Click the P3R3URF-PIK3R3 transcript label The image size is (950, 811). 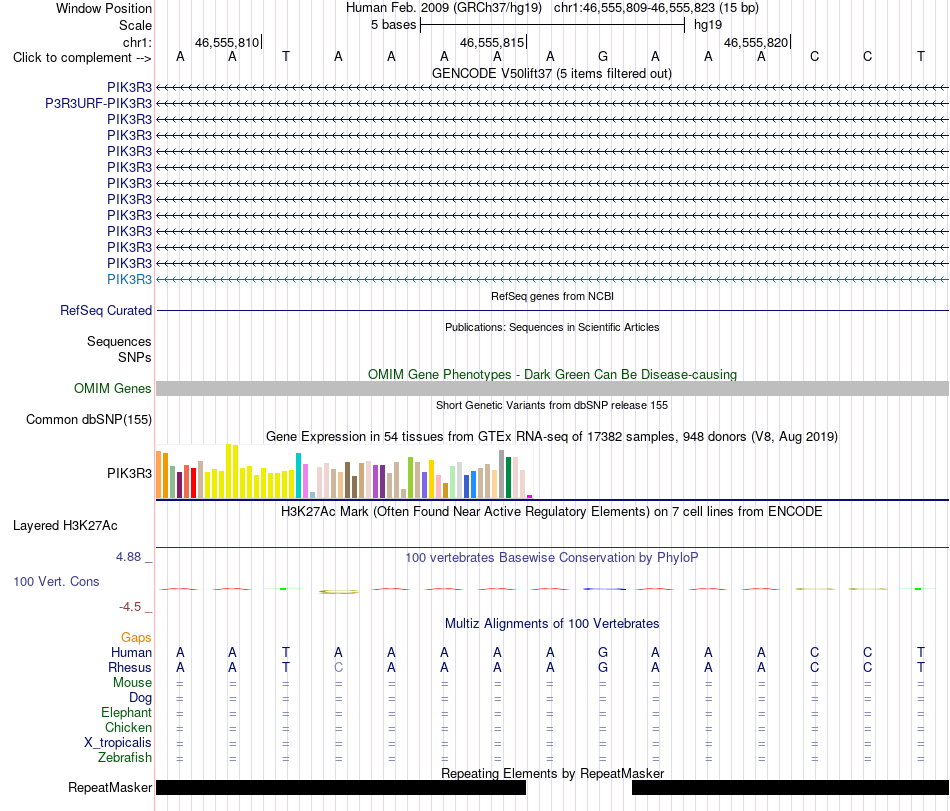point(99,103)
